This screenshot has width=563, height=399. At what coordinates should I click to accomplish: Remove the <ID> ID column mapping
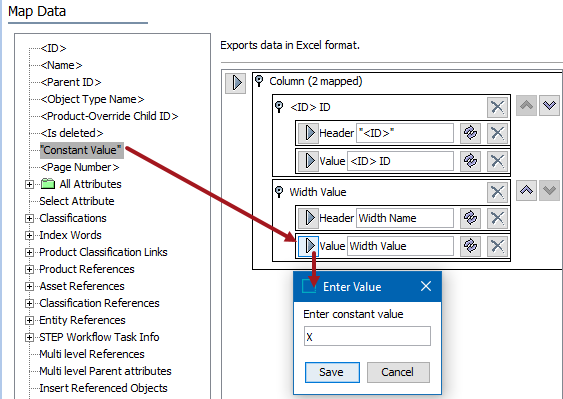point(497,107)
